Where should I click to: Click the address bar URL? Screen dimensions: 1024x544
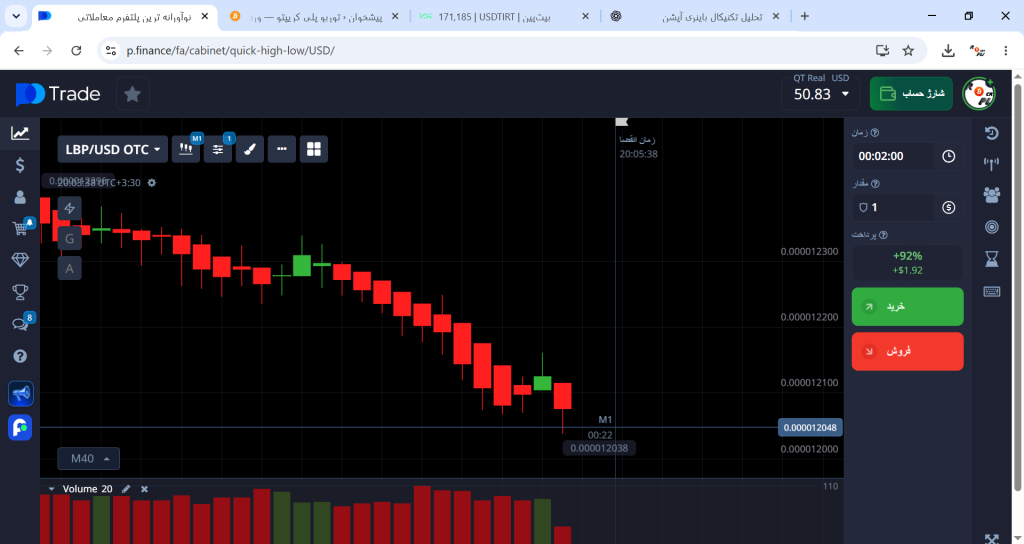tap(231, 50)
